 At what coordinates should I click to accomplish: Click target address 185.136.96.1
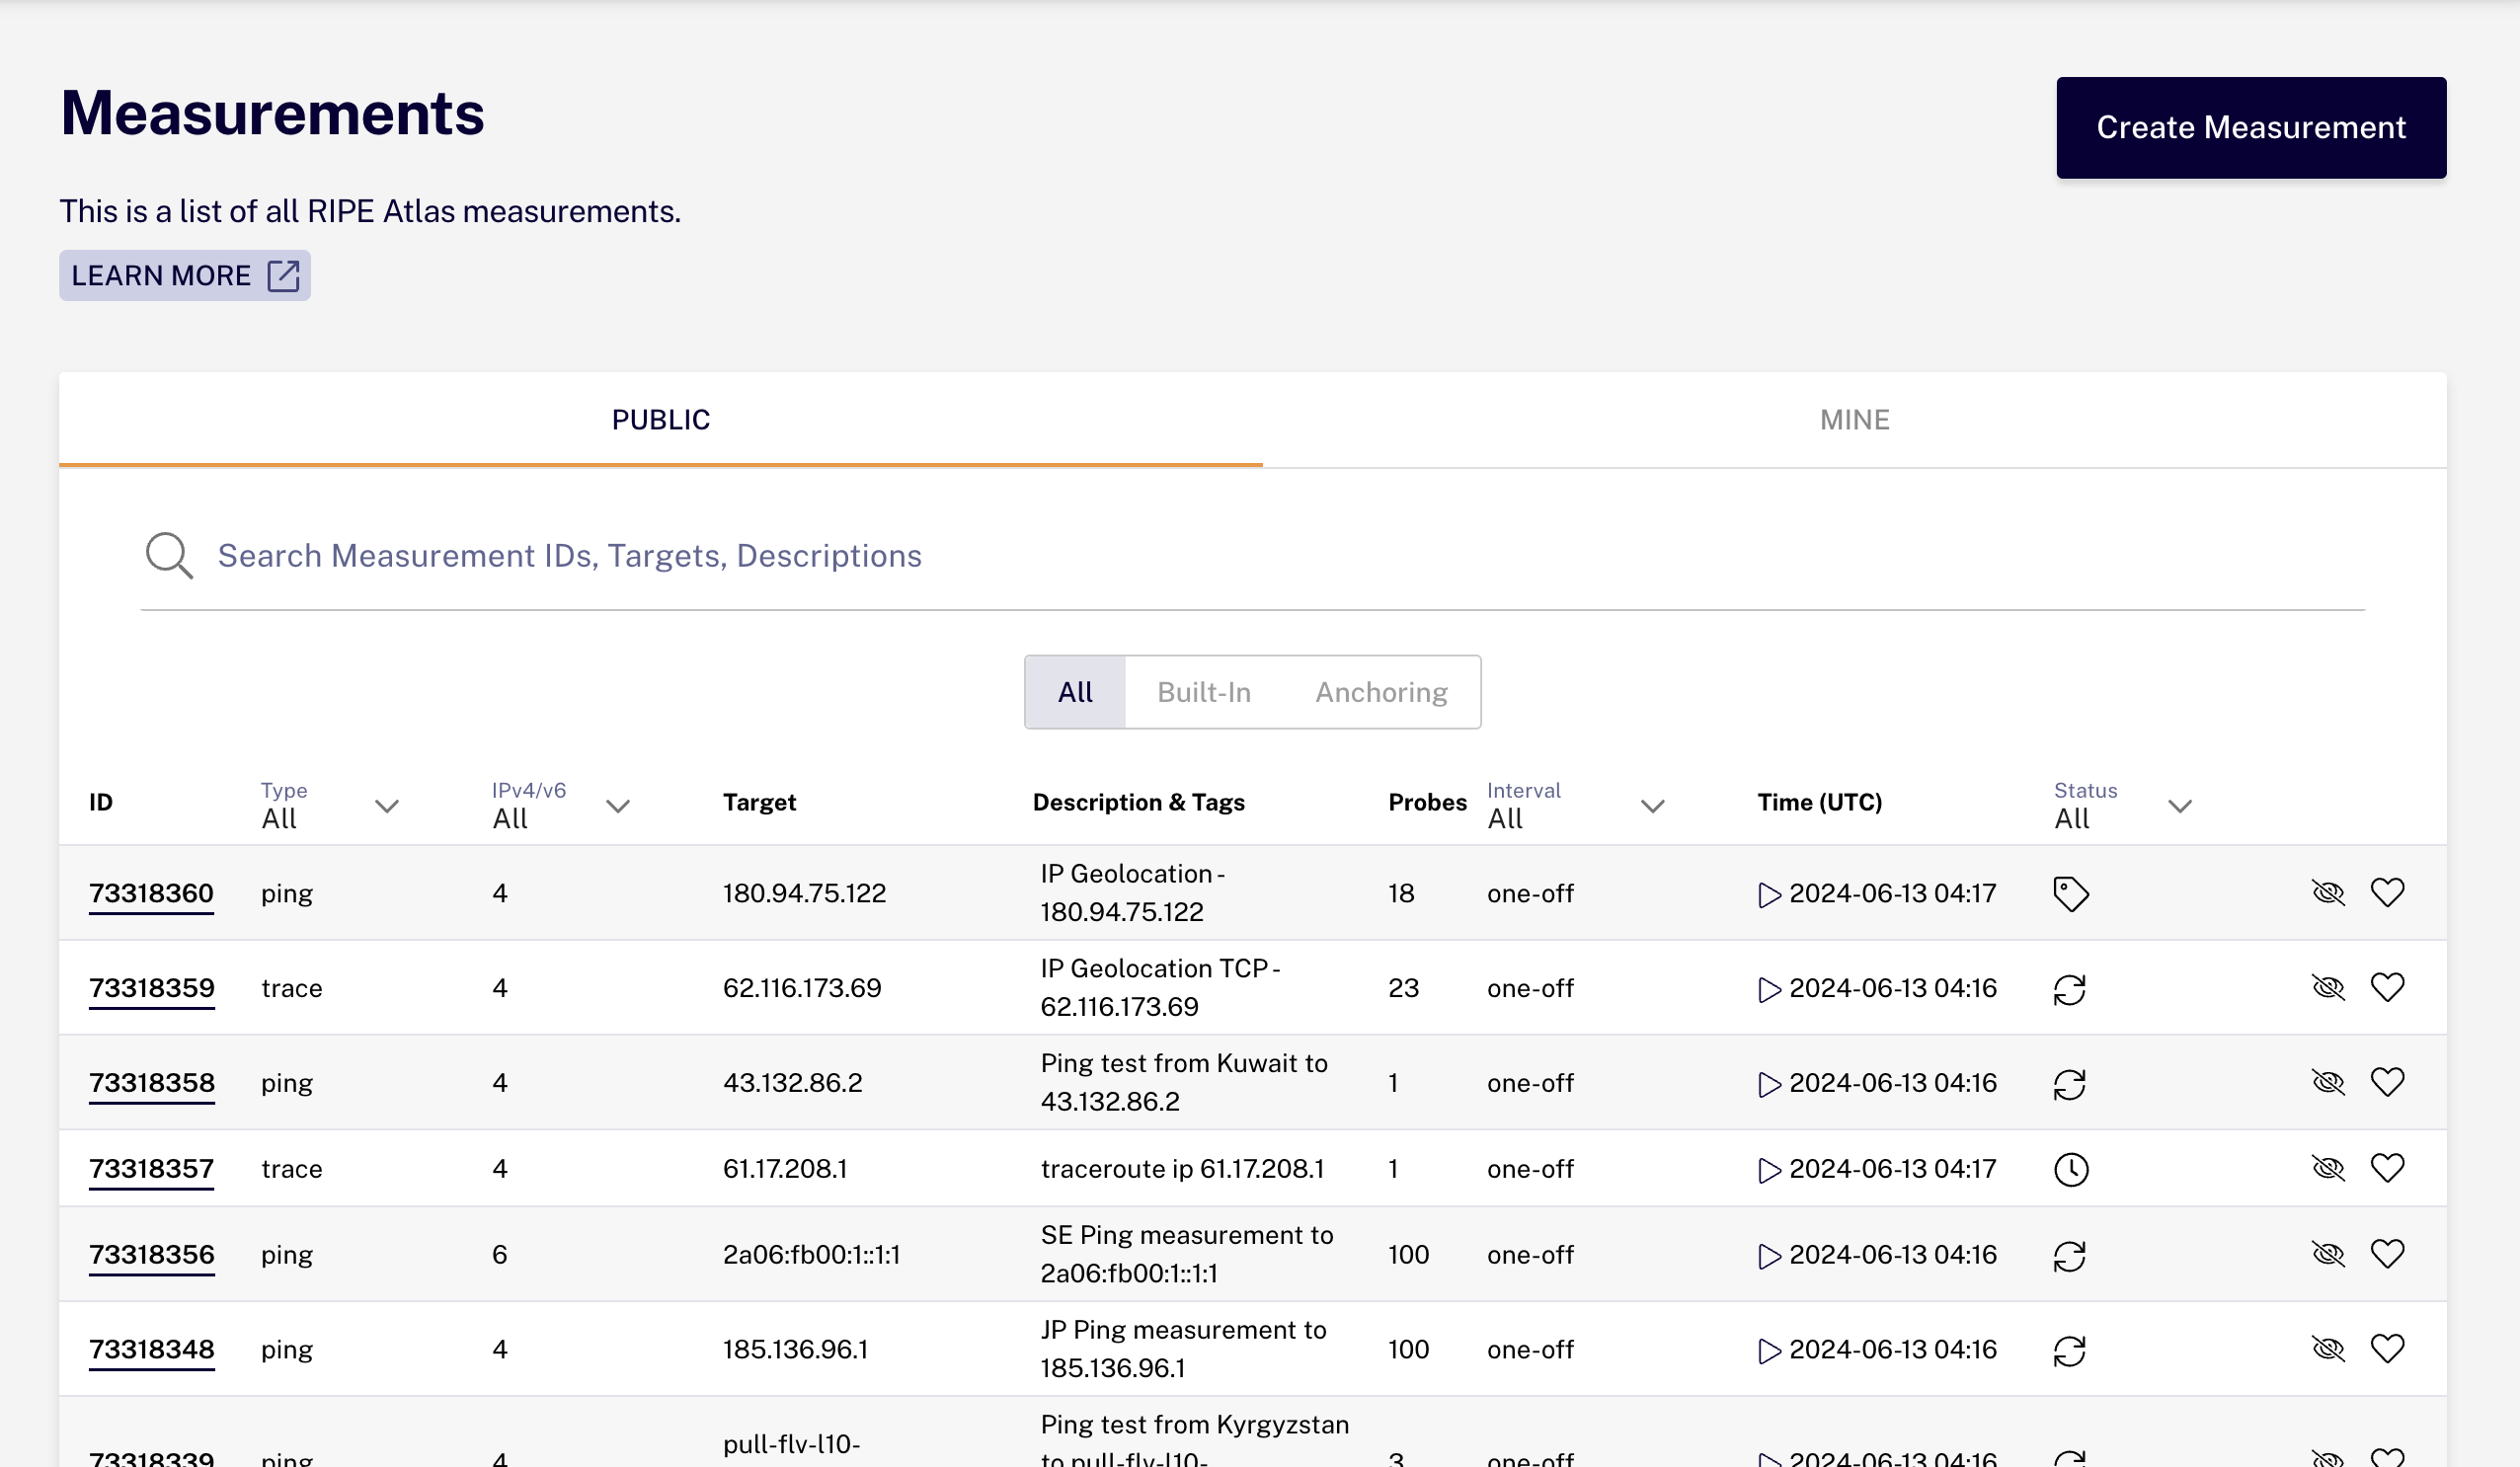click(795, 1350)
